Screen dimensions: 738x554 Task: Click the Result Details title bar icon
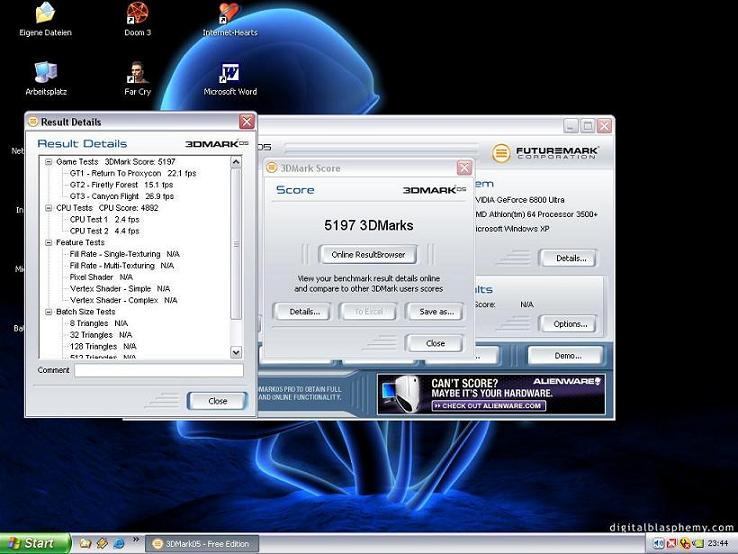pyautogui.click(x=33, y=122)
